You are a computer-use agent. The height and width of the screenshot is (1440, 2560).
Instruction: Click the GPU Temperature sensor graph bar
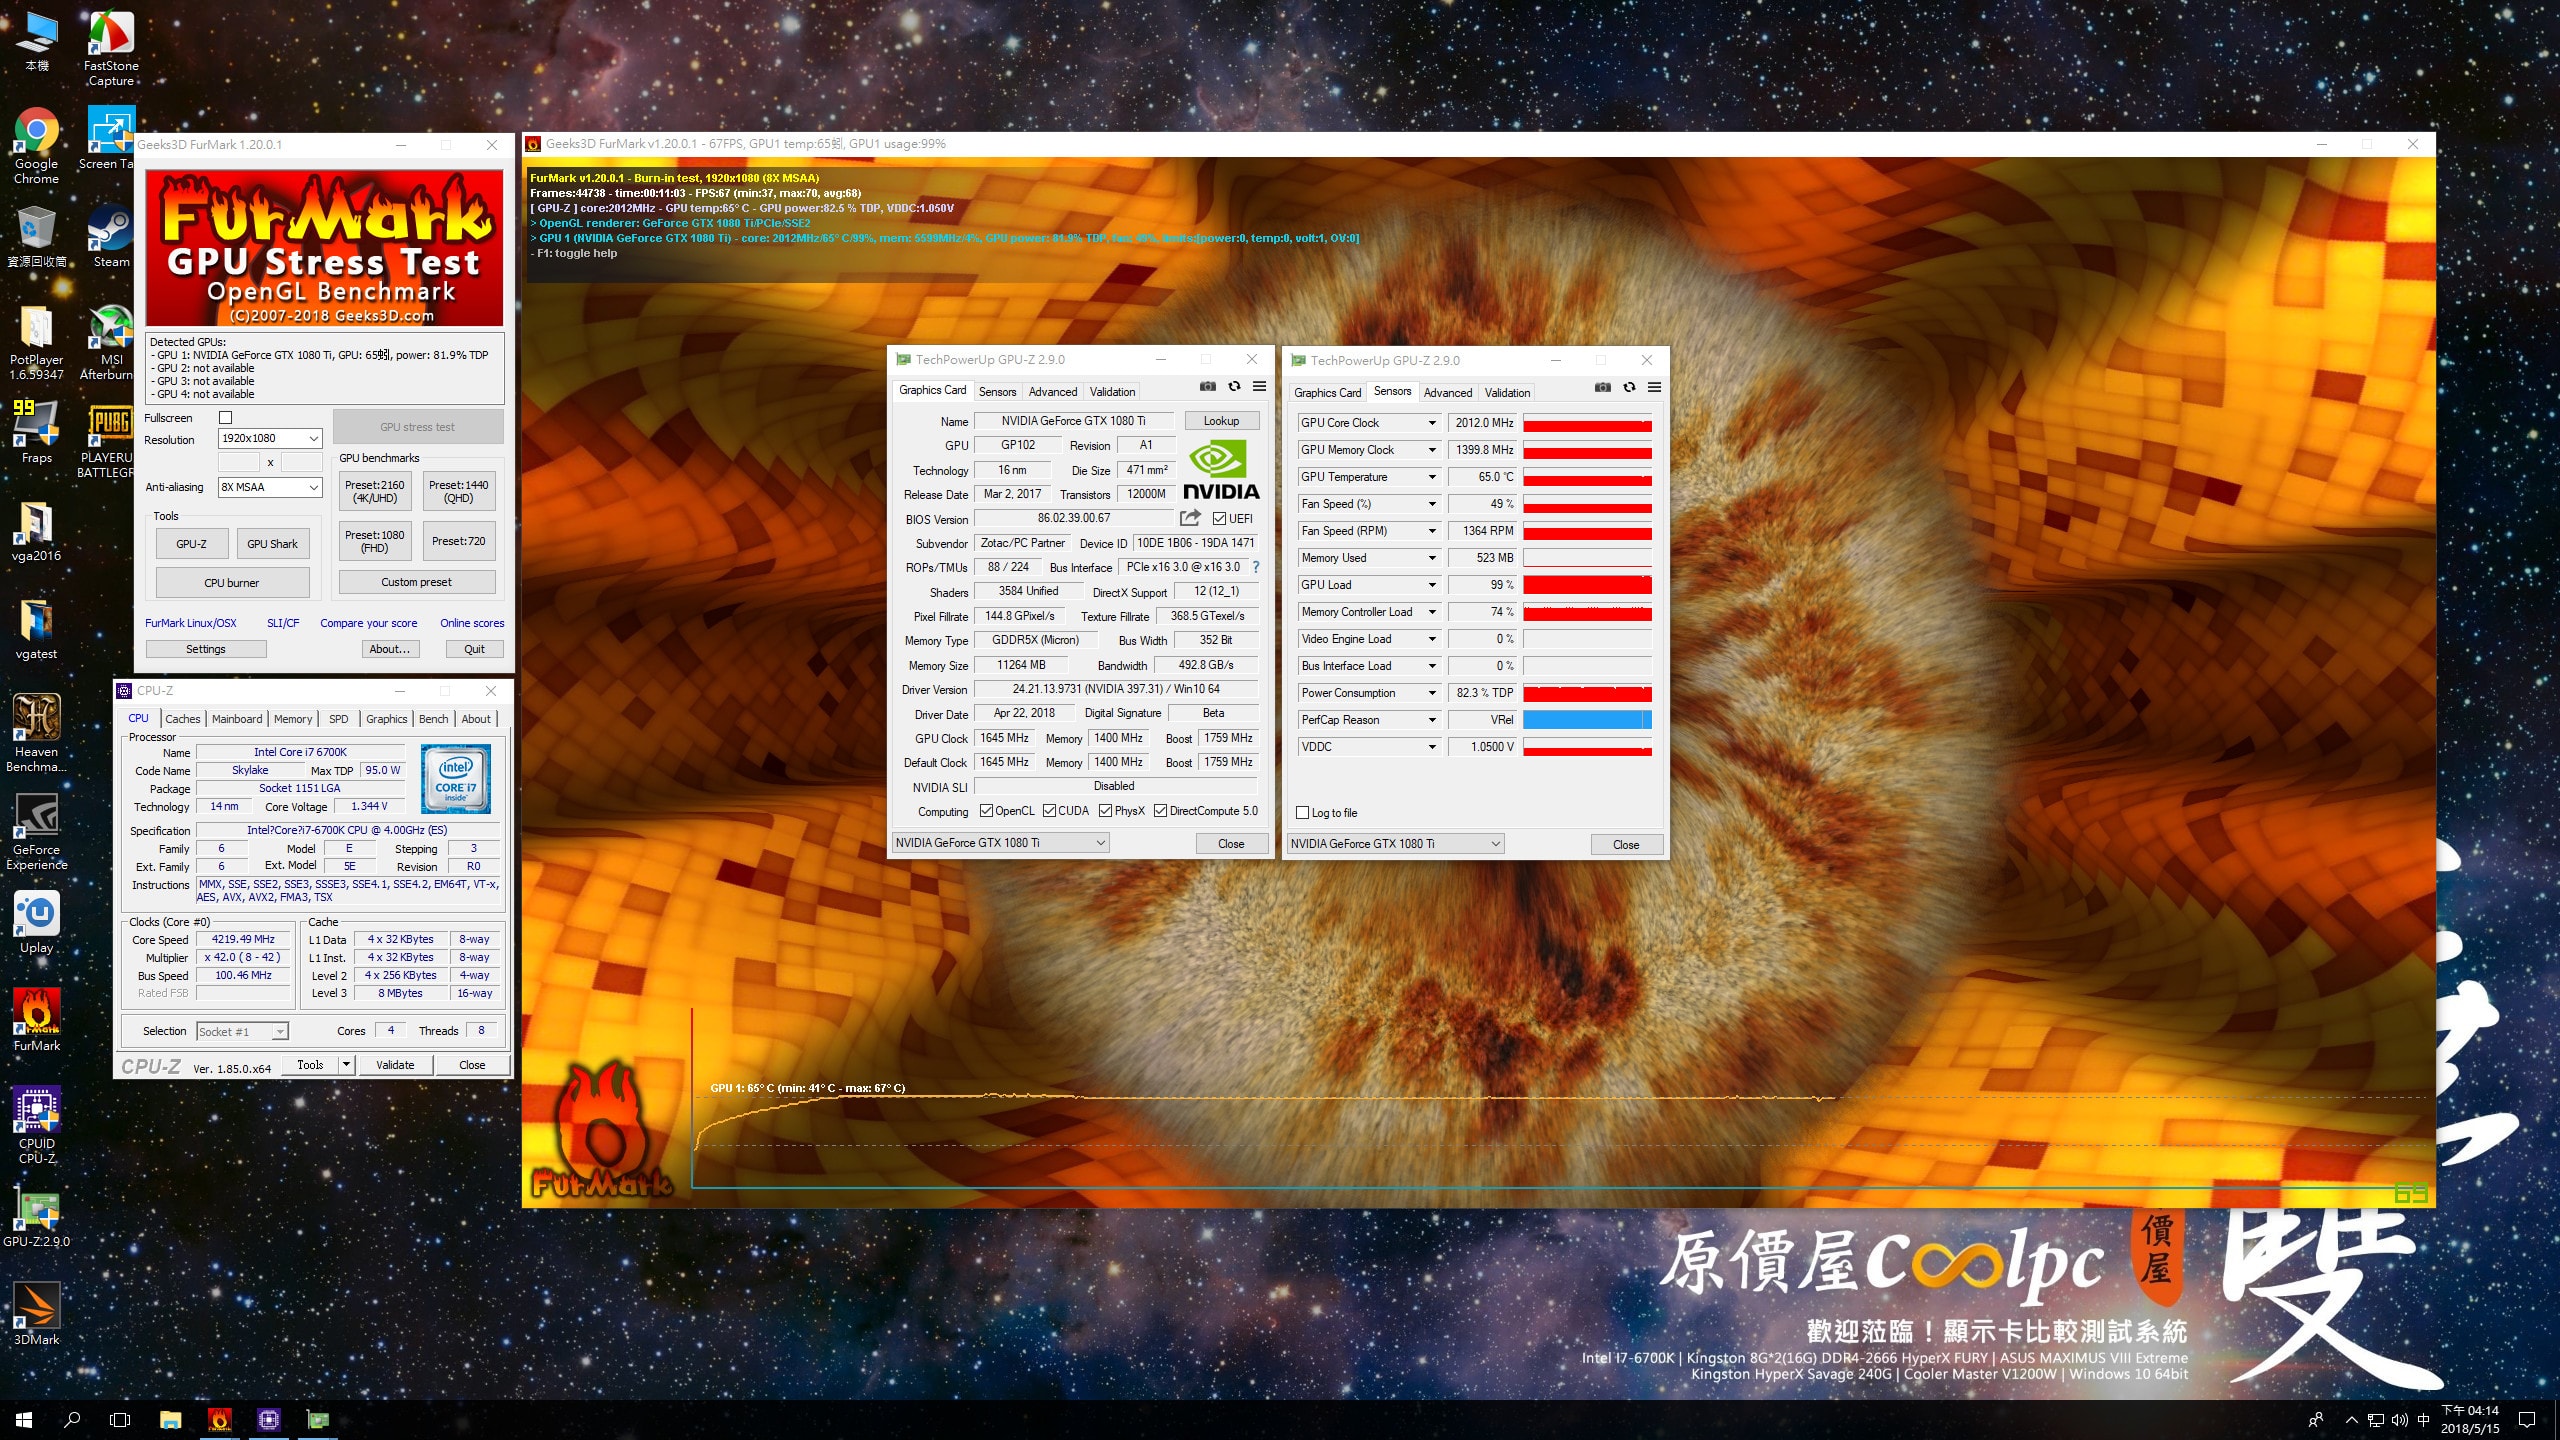1587,478
